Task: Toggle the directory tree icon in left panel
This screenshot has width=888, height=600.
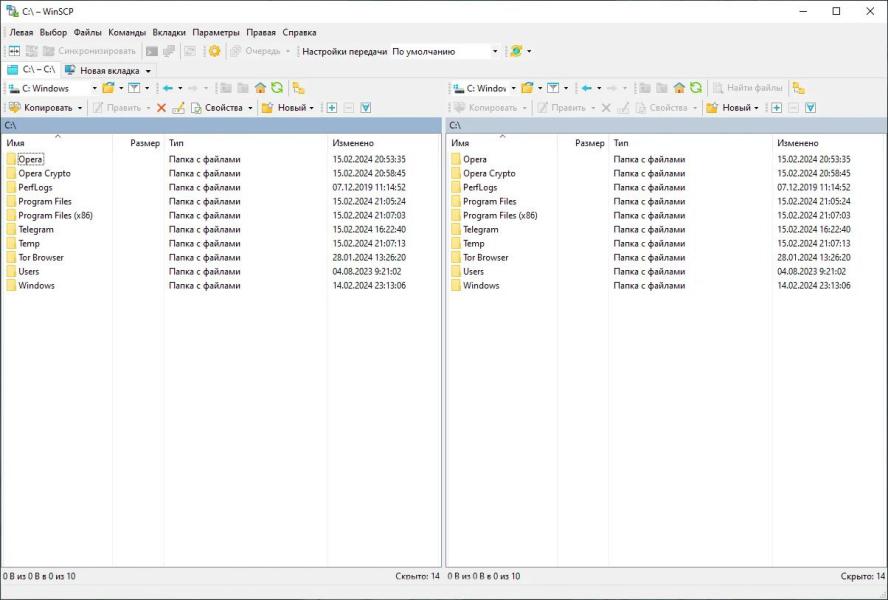Action: point(298,88)
